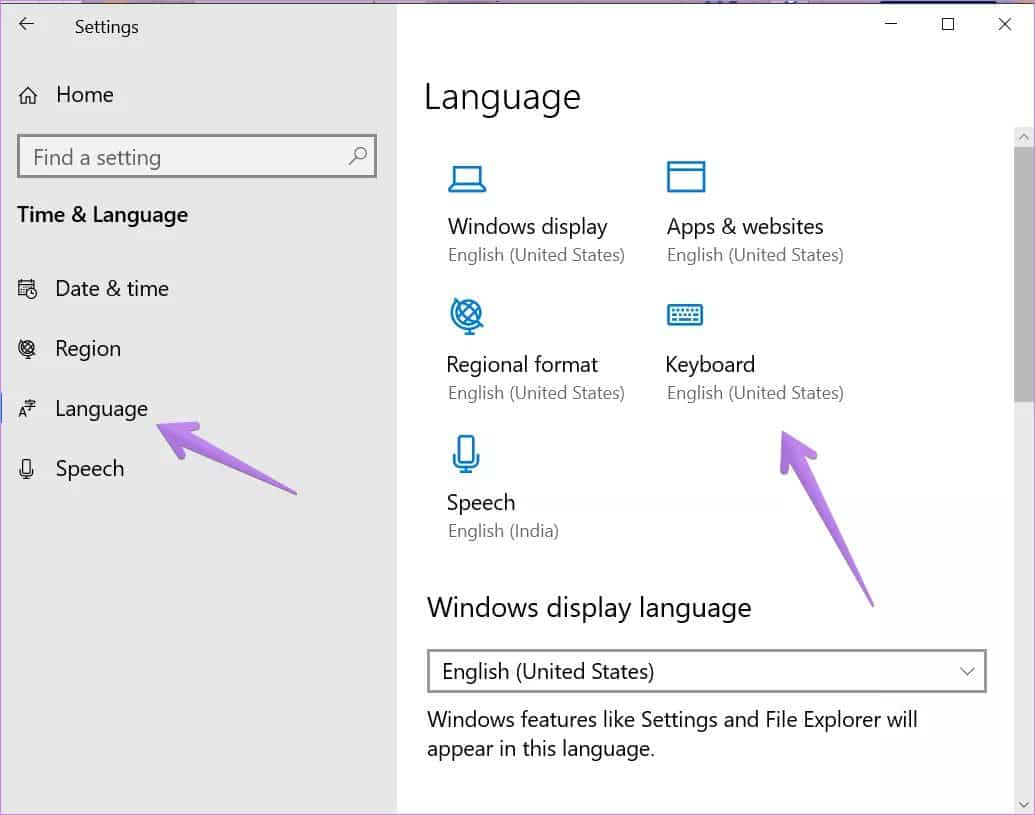Click English (United States) under Regional format
The width and height of the screenshot is (1035, 815).
pos(536,393)
